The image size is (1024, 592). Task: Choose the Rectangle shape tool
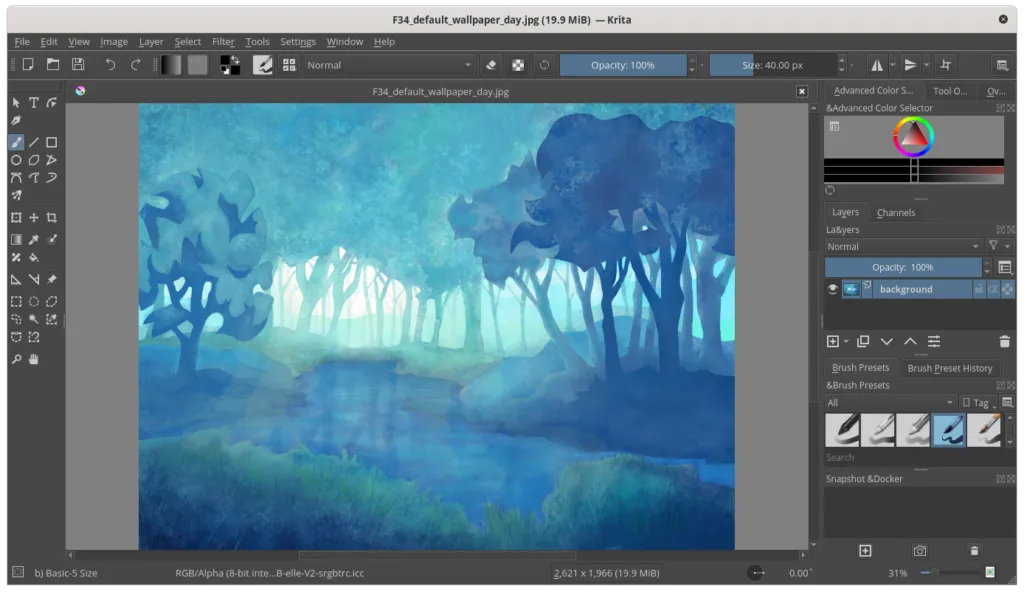click(52, 143)
